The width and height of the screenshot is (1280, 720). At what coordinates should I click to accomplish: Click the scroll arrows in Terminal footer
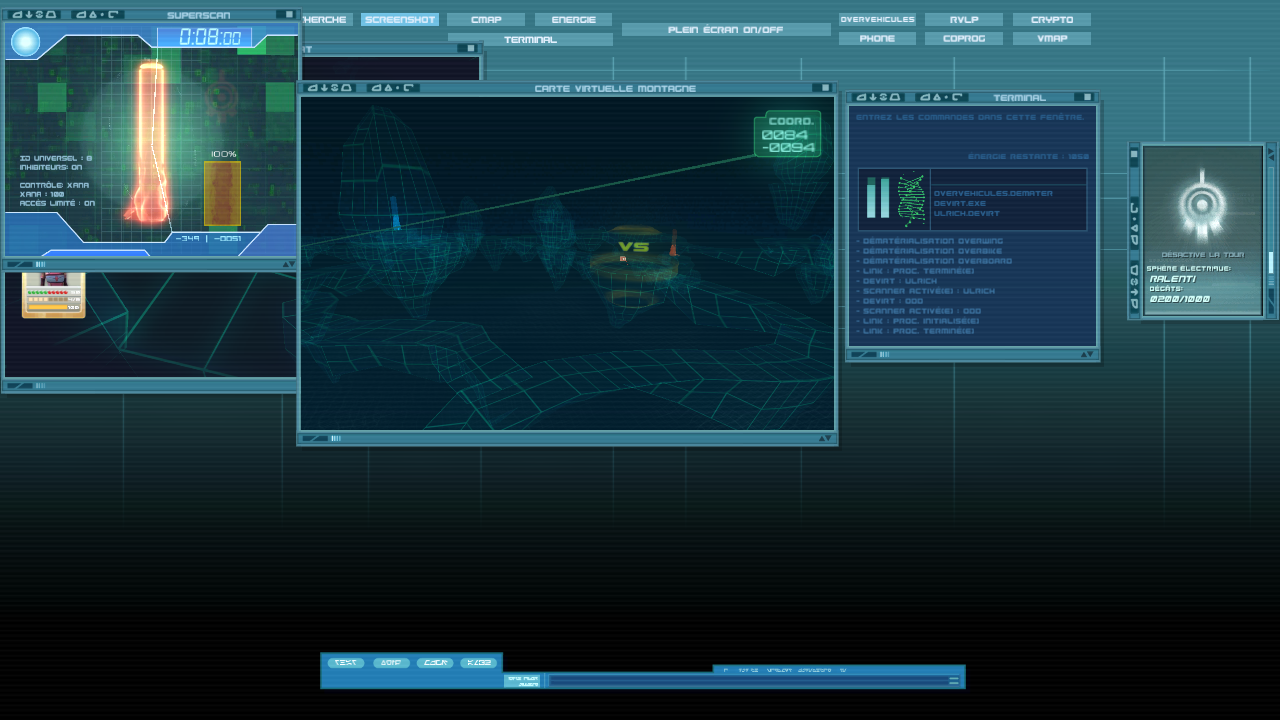1087,354
